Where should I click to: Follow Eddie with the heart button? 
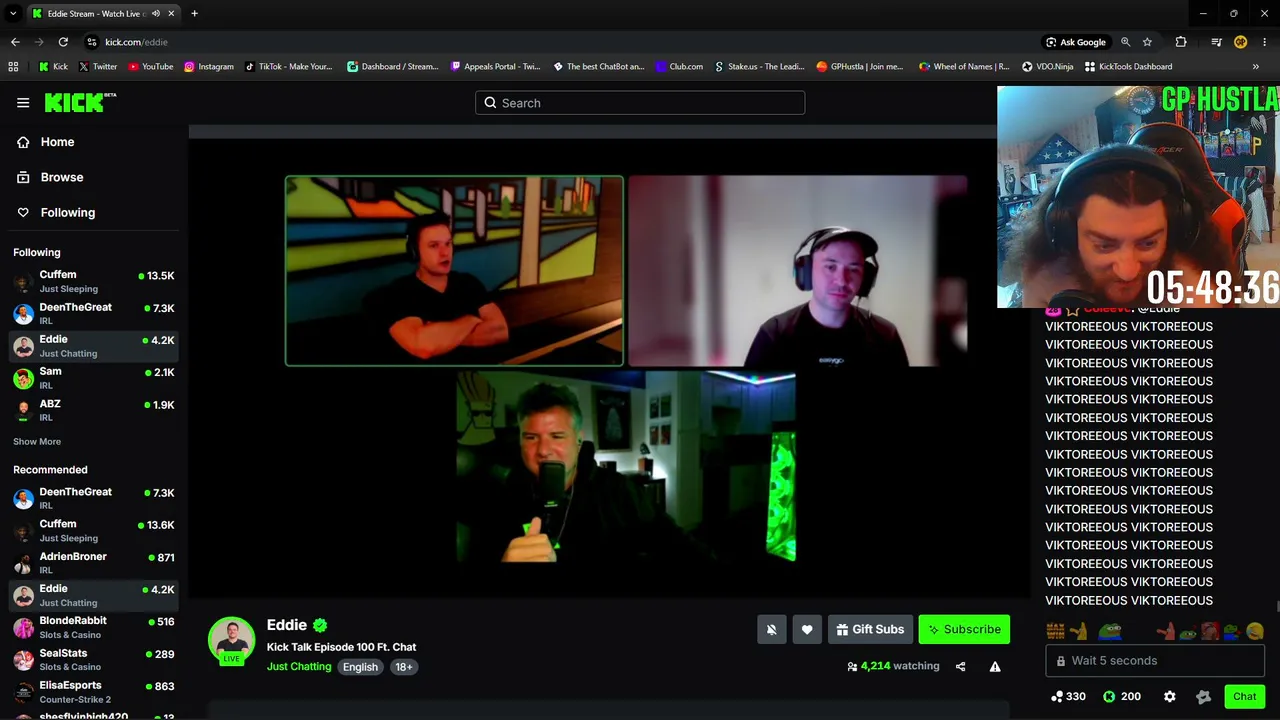point(807,629)
